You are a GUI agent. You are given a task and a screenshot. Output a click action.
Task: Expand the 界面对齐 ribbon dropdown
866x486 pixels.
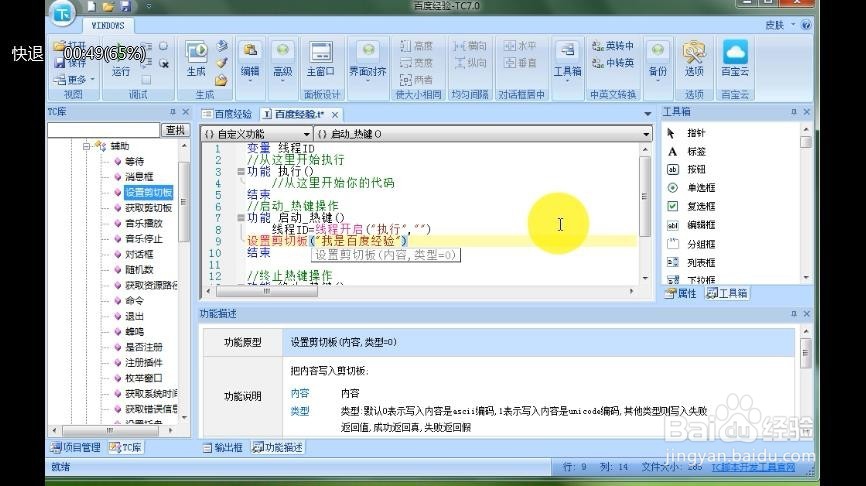(368, 82)
